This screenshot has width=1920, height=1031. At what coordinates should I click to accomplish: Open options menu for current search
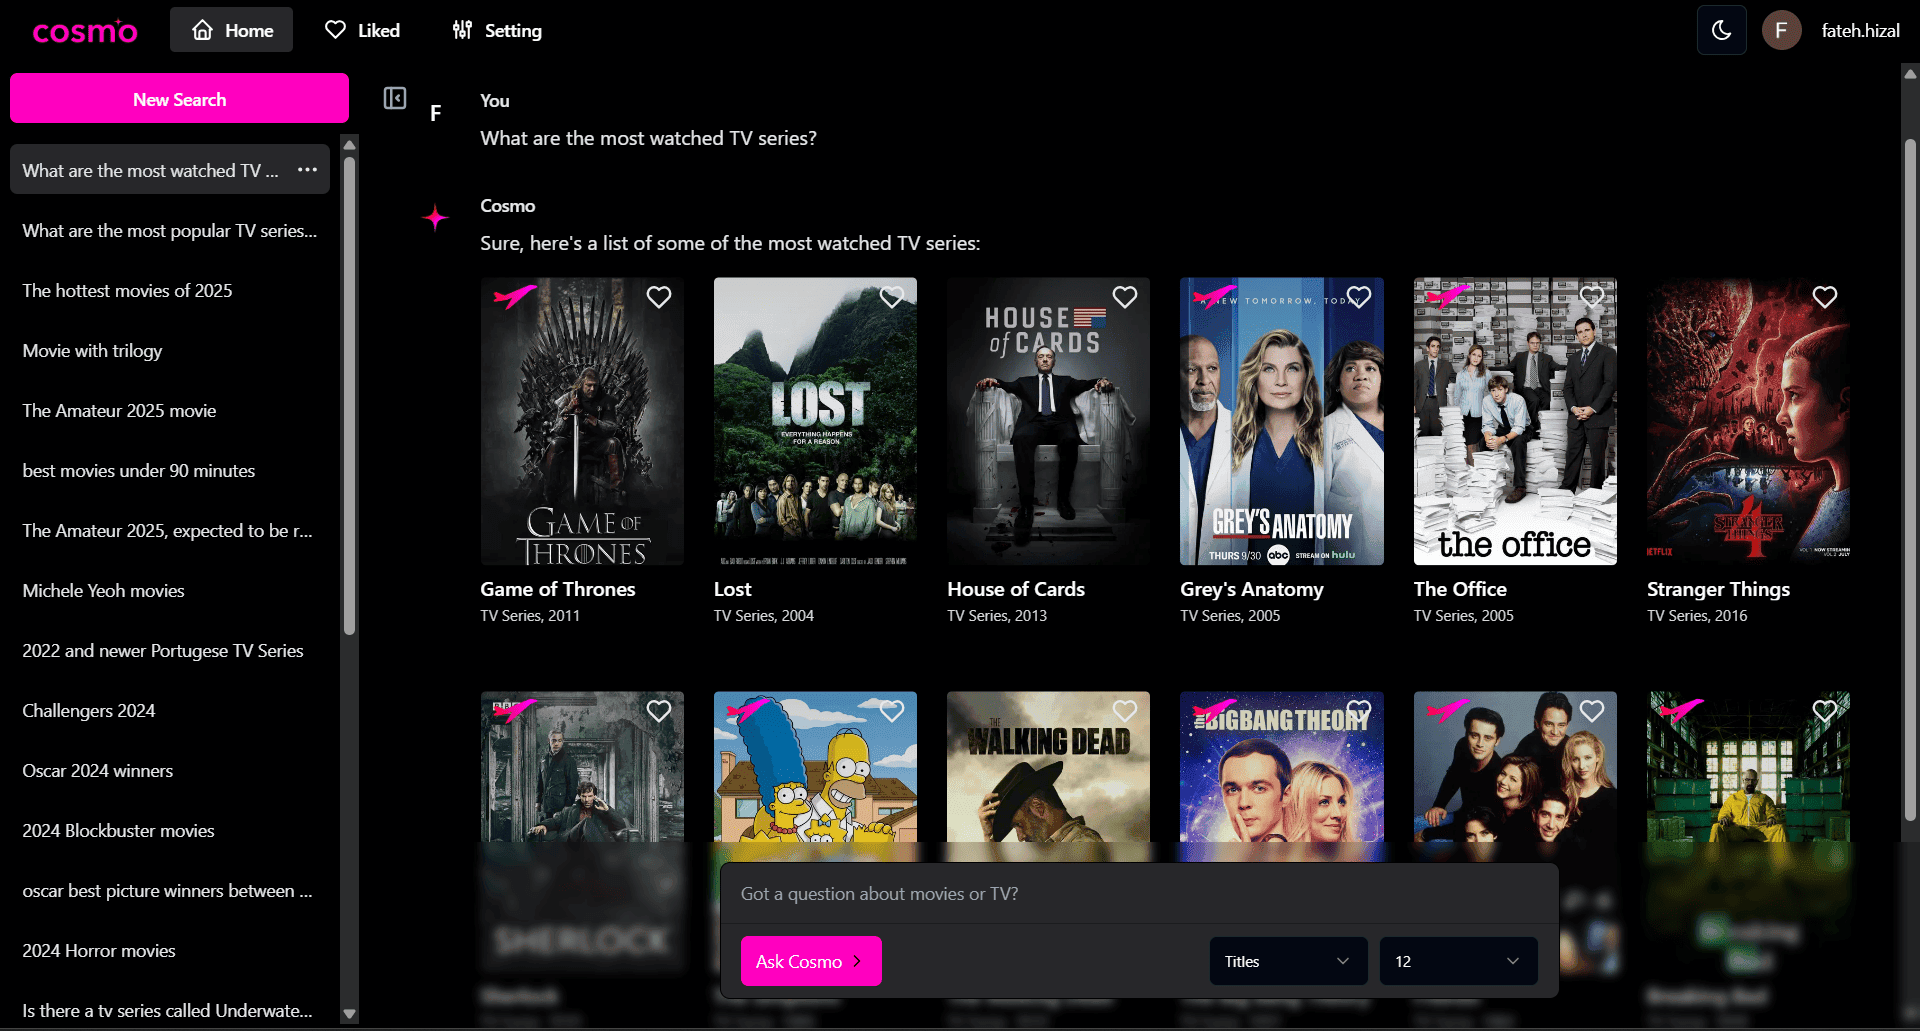307,170
